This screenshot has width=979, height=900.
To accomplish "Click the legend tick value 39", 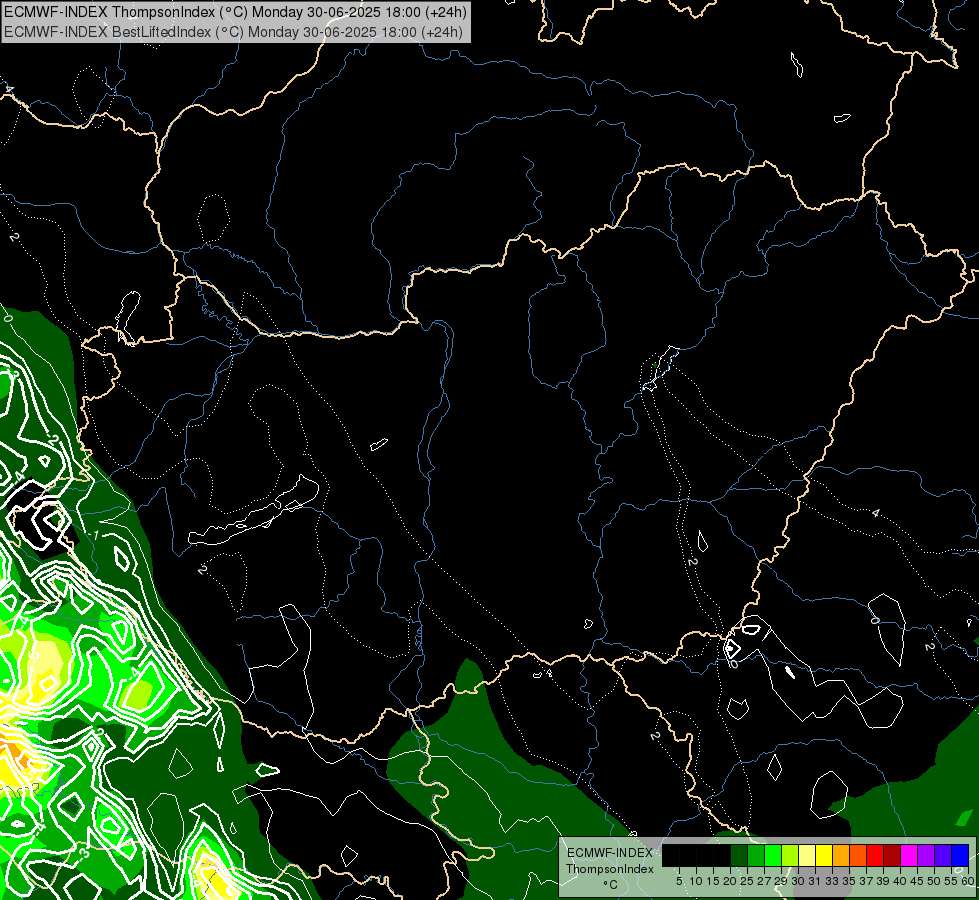I will (x=883, y=881).
